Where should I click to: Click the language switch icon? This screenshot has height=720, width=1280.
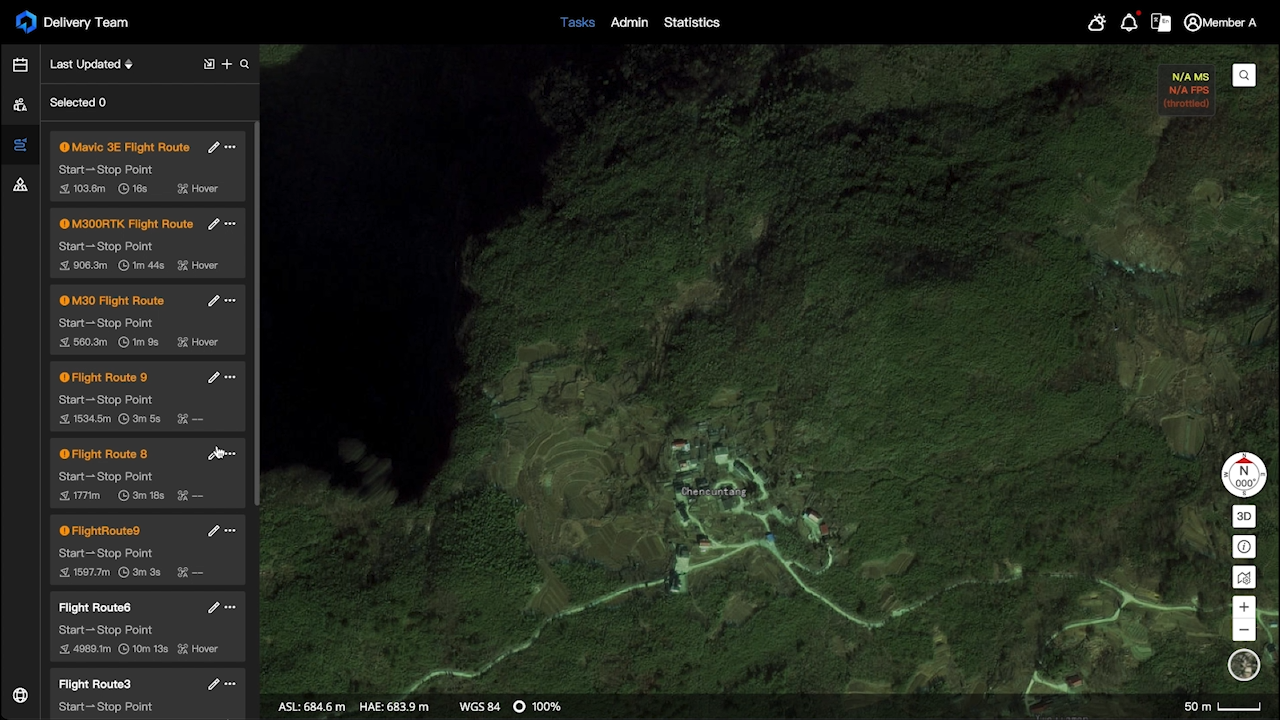[x=1161, y=22]
